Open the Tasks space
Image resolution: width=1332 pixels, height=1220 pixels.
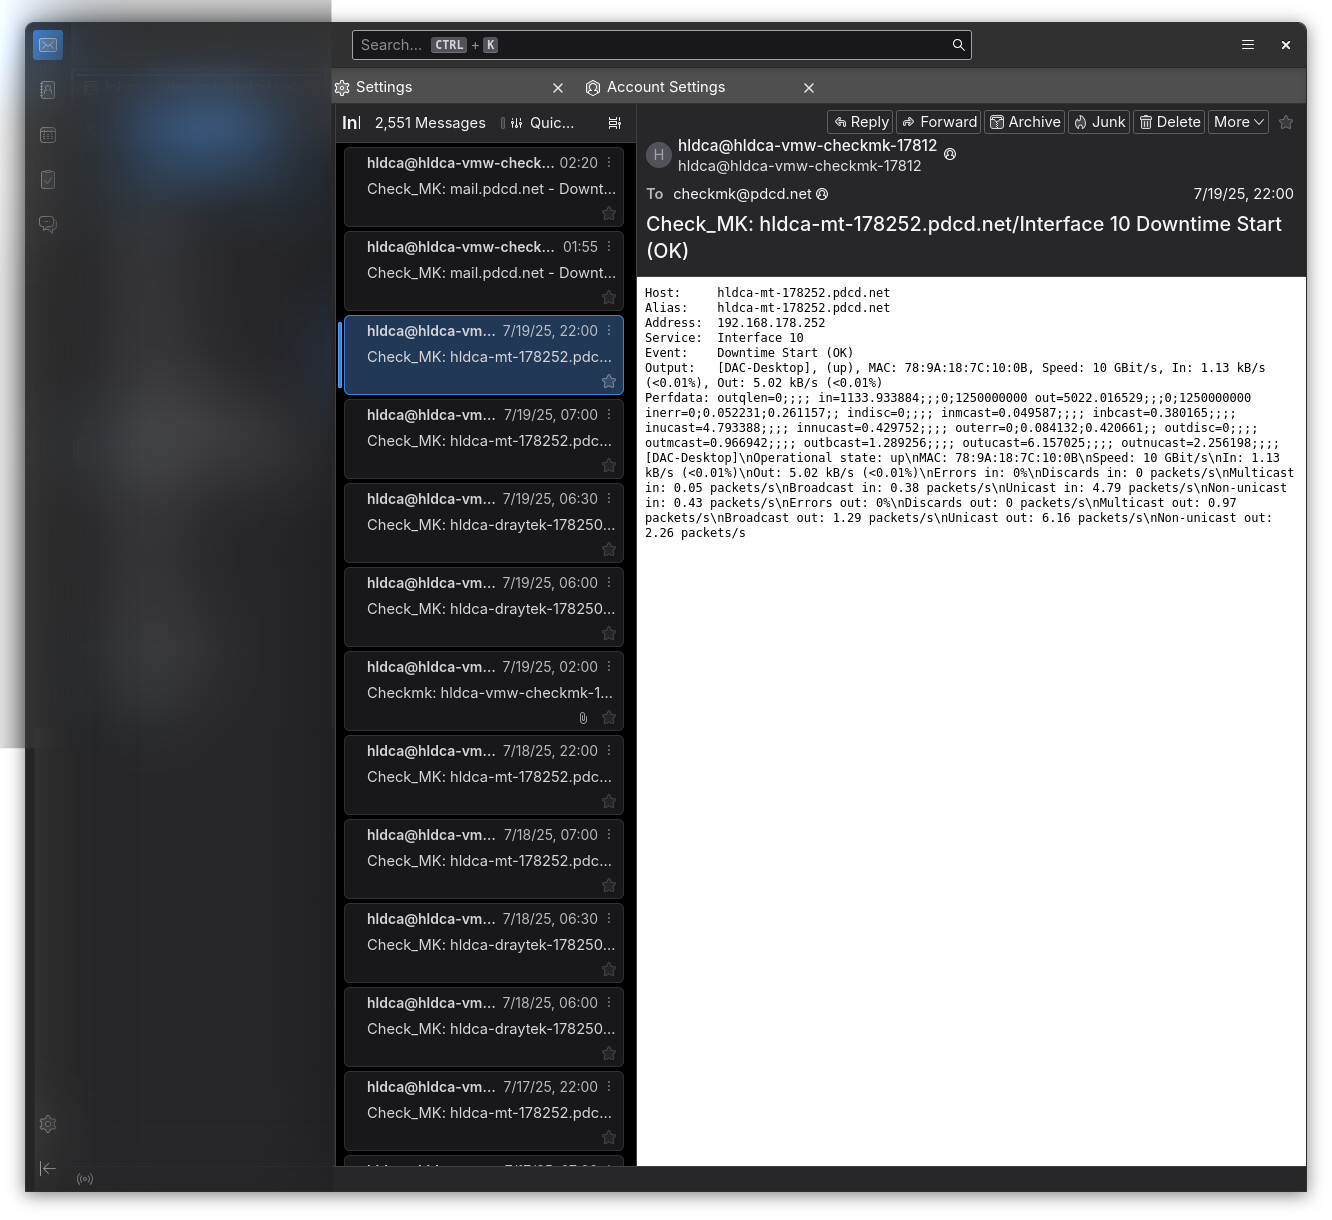47,179
